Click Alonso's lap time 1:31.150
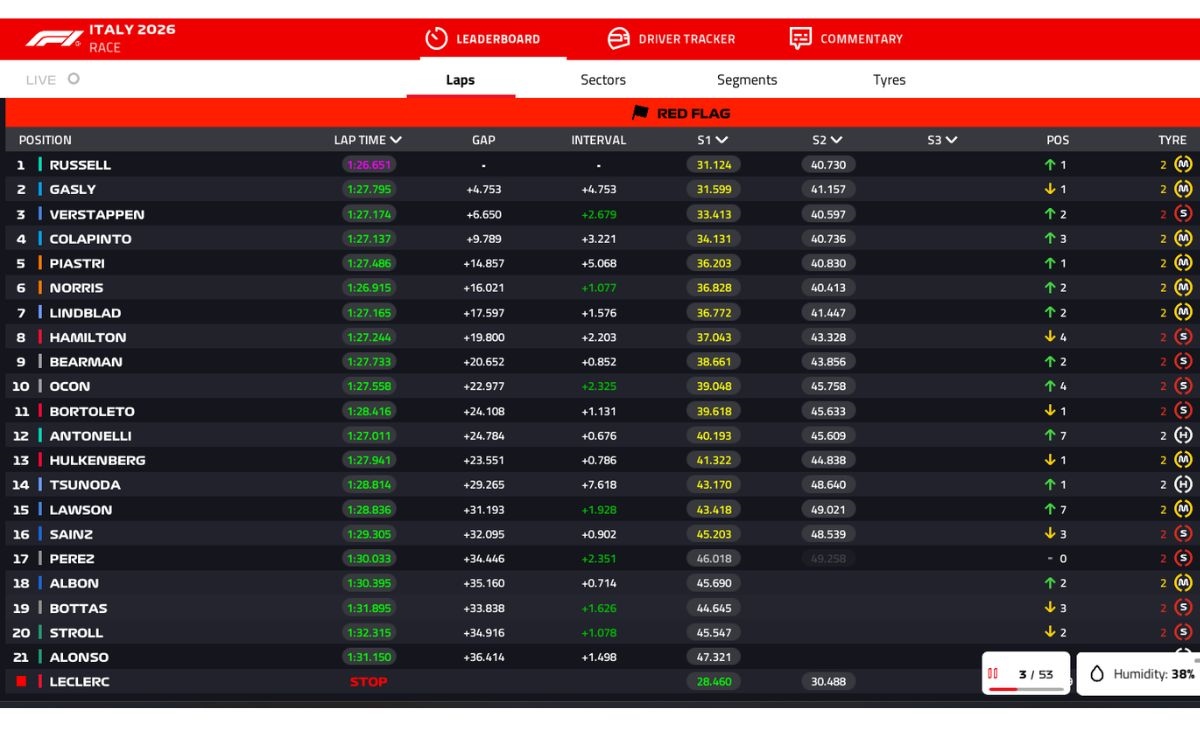The image size is (1200, 729). pos(369,657)
